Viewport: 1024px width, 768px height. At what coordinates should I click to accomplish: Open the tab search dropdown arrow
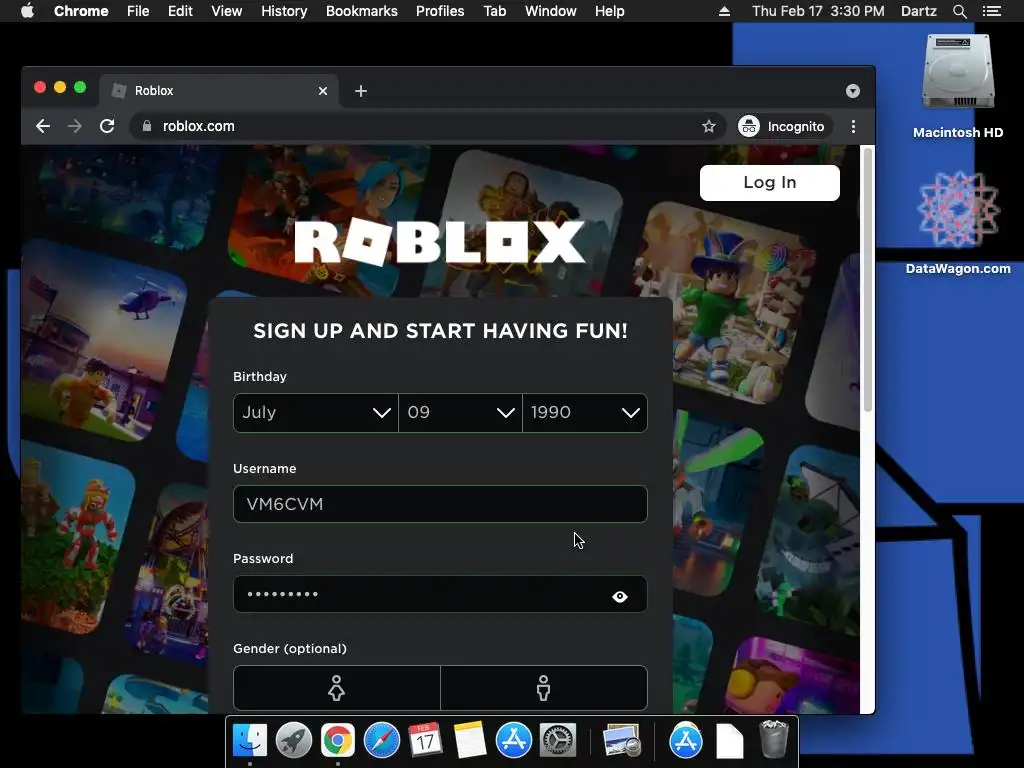pos(852,91)
